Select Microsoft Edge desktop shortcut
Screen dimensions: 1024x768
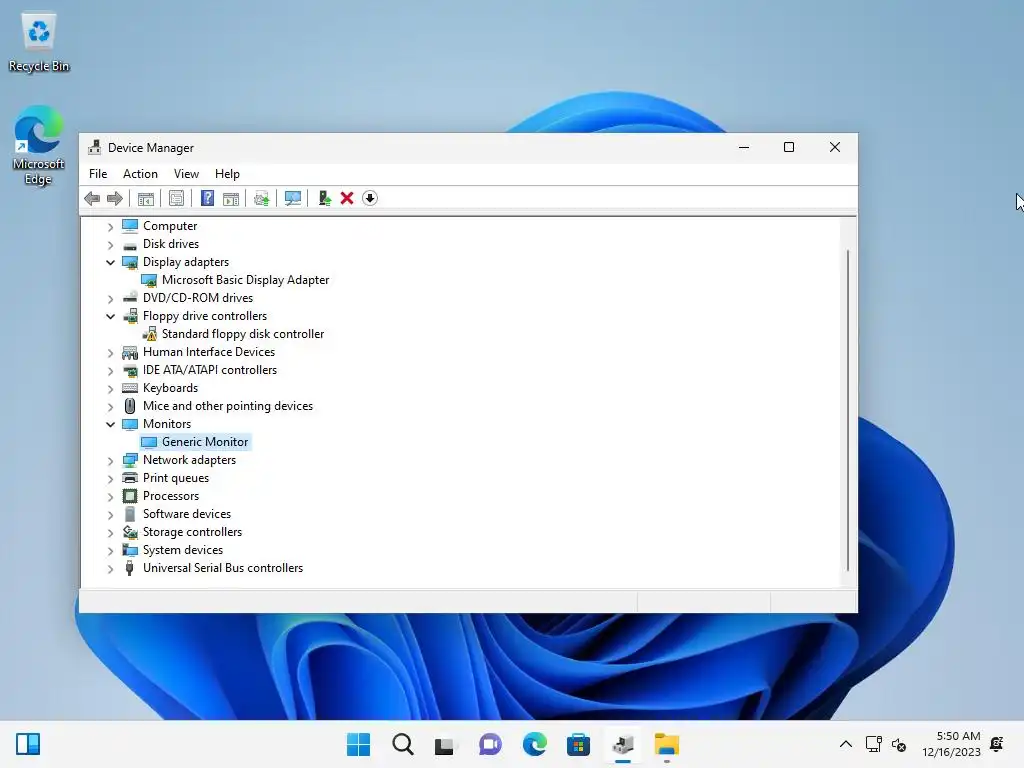39,145
